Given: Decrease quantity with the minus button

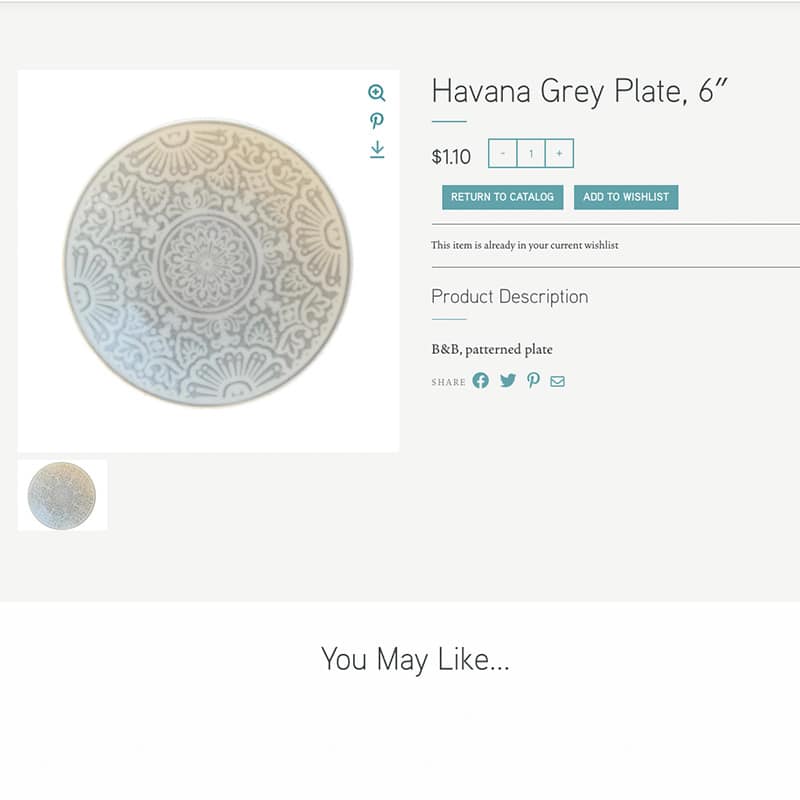Looking at the screenshot, I should (x=503, y=154).
